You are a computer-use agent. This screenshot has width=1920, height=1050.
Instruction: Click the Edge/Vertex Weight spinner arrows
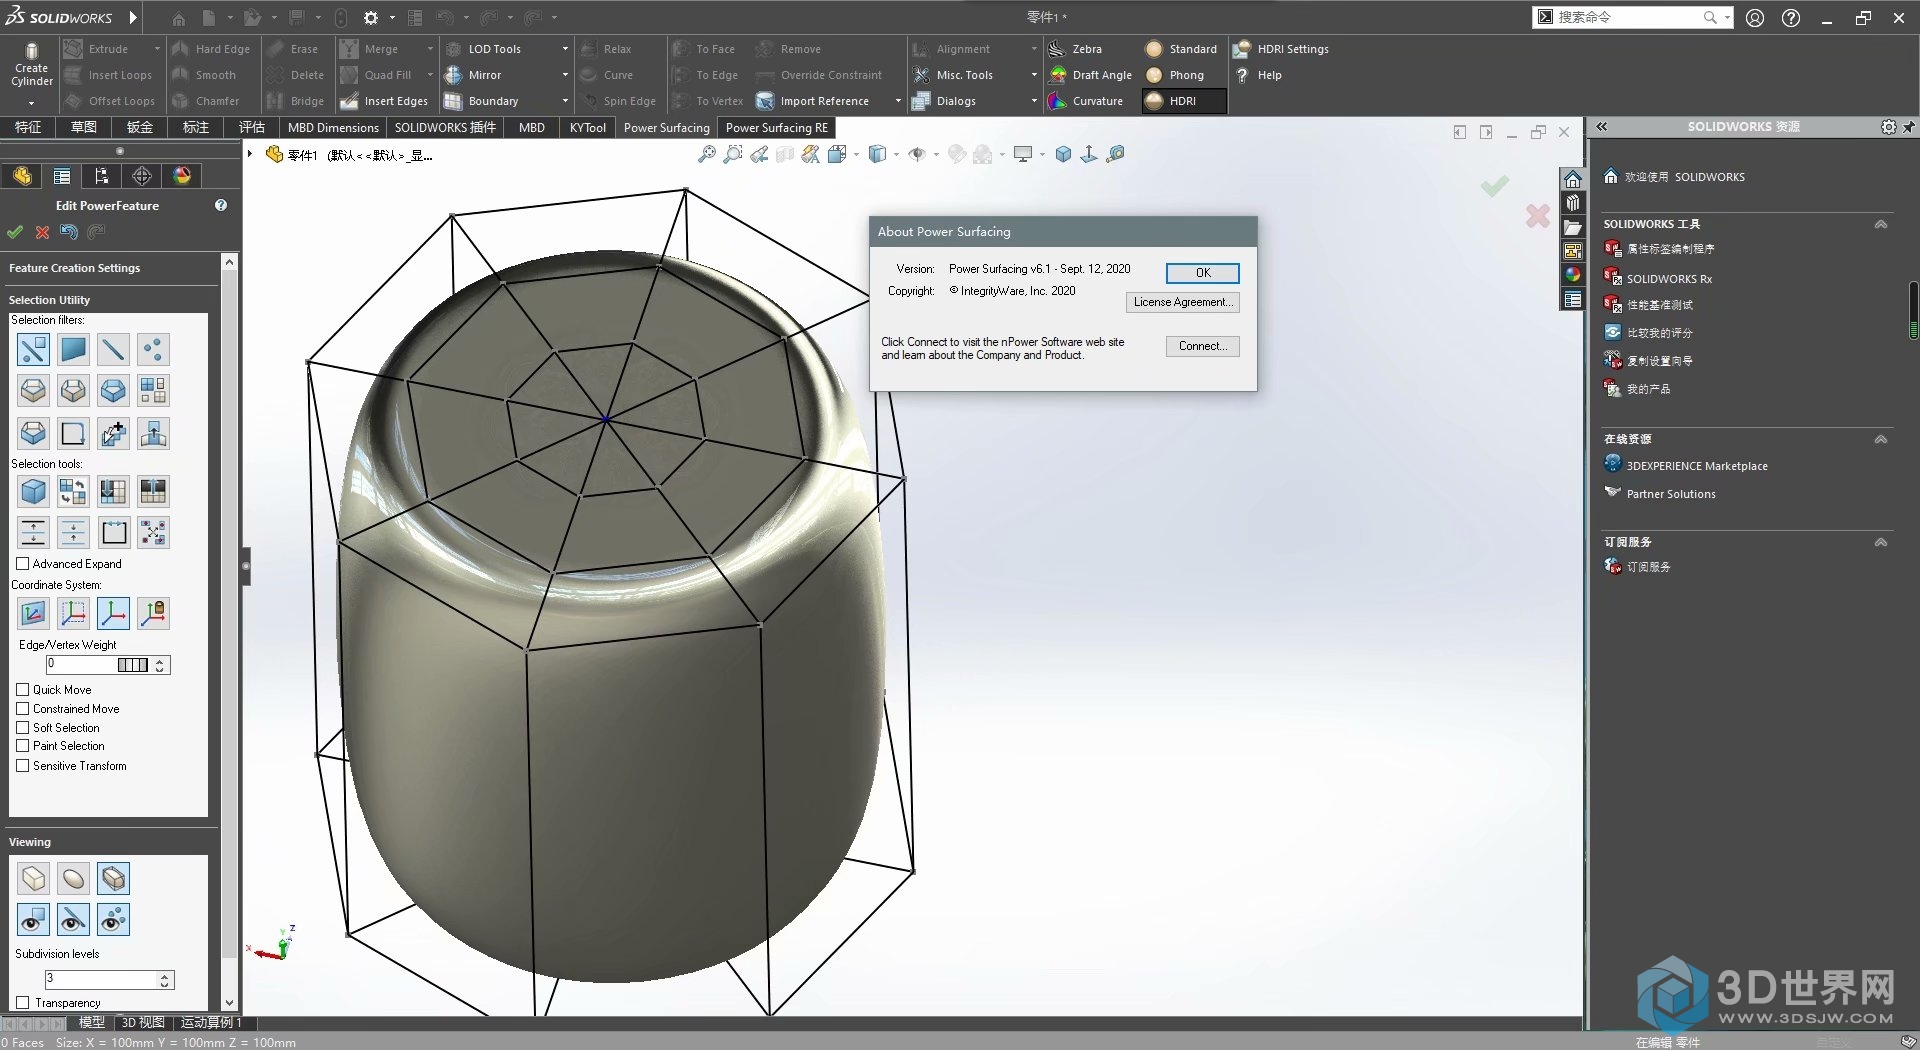pos(160,665)
